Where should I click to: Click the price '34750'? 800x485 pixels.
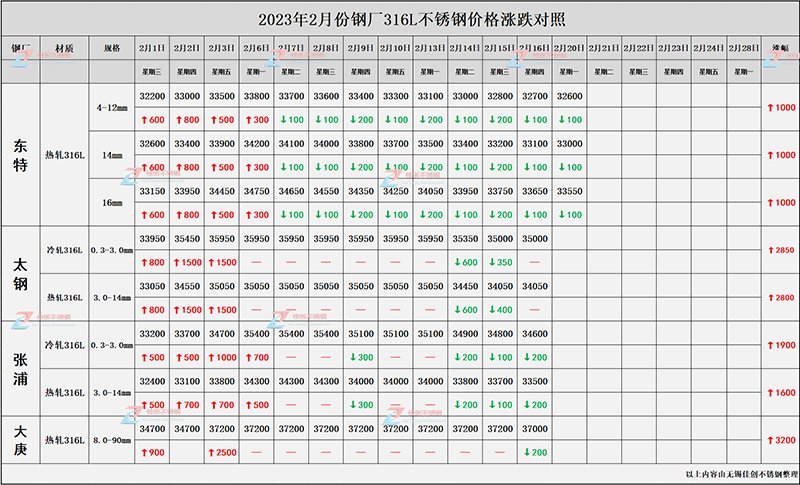256,191
